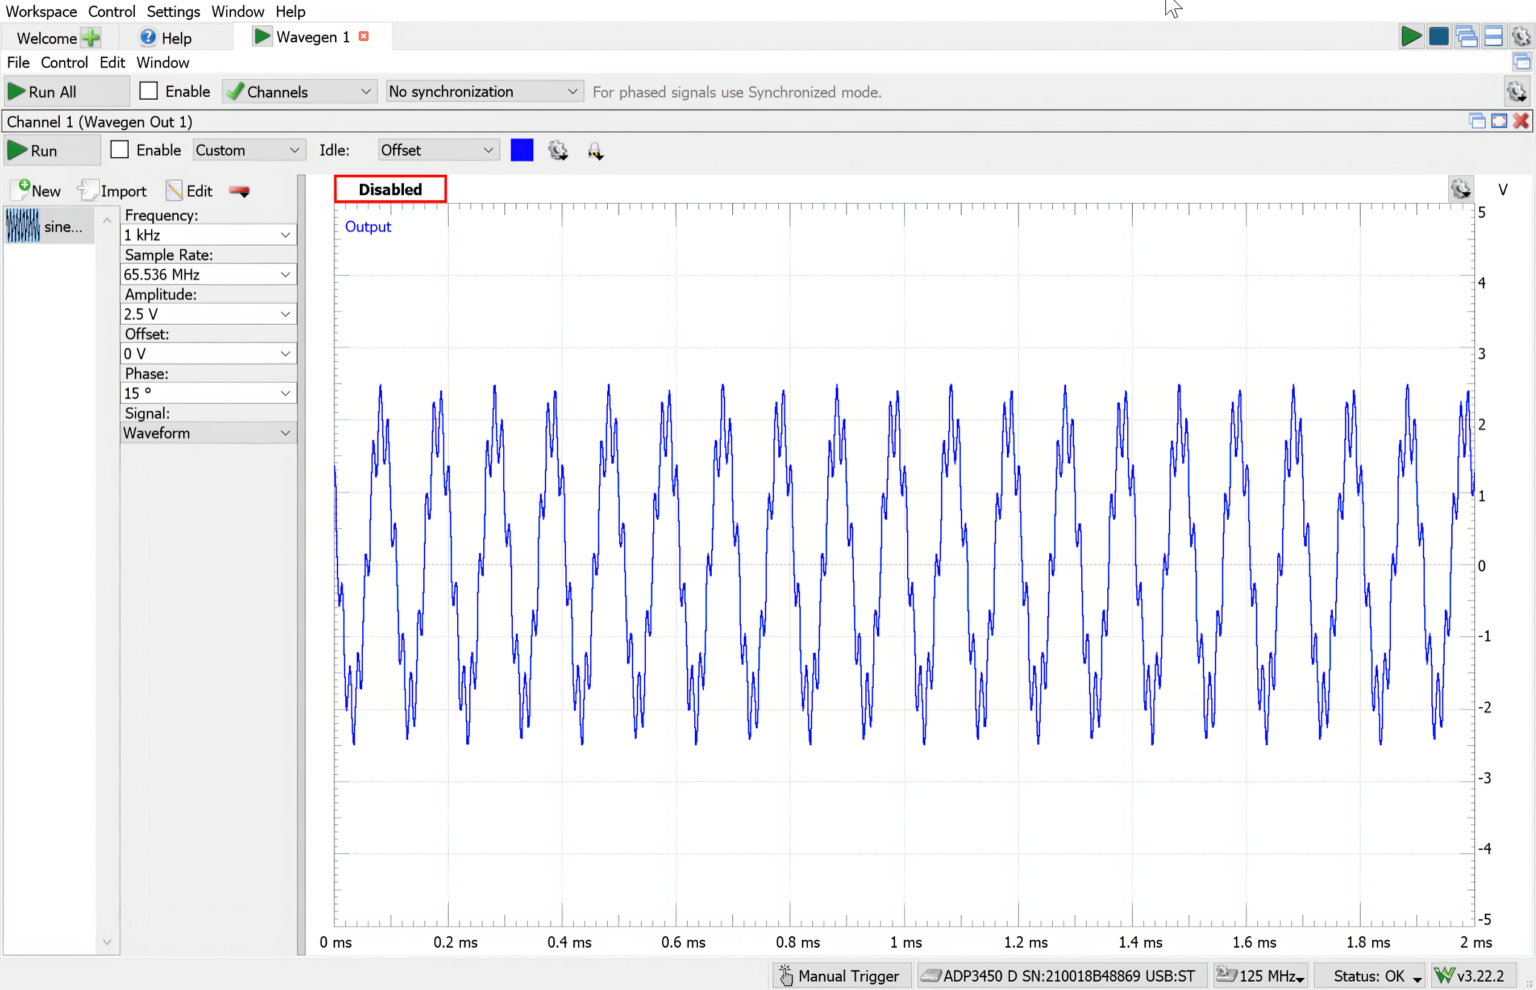Toggle the green Welcome plus tab button
Viewport: 1536px width, 990px height.
click(x=91, y=36)
